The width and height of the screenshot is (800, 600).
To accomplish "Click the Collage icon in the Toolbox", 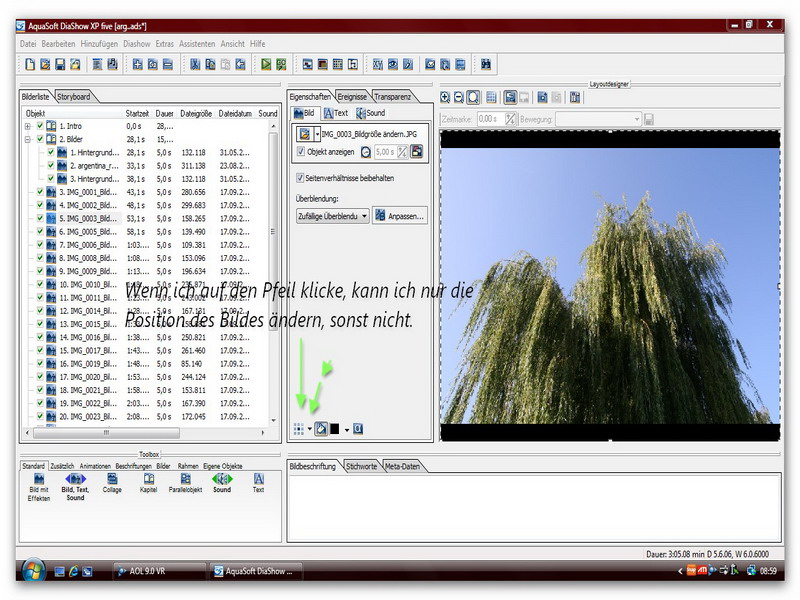I will click(x=112, y=479).
